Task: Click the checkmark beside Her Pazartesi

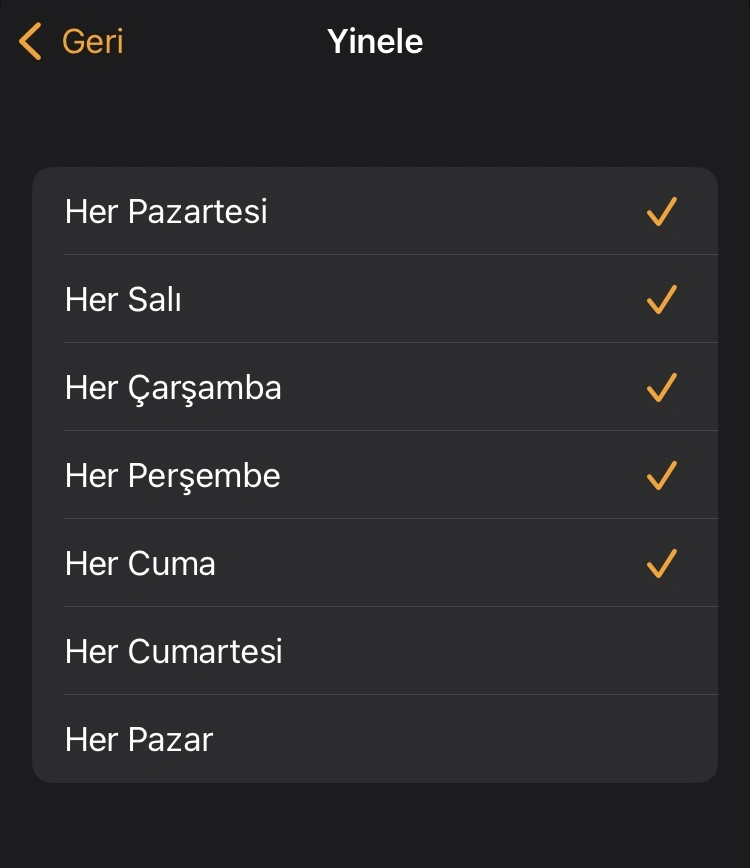Action: coord(661,211)
